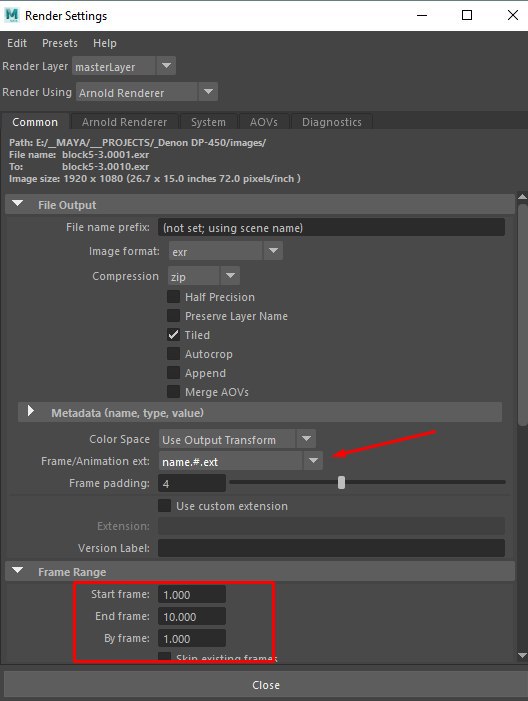Open the Presets menu
The image size is (528, 701).
pos(60,43)
